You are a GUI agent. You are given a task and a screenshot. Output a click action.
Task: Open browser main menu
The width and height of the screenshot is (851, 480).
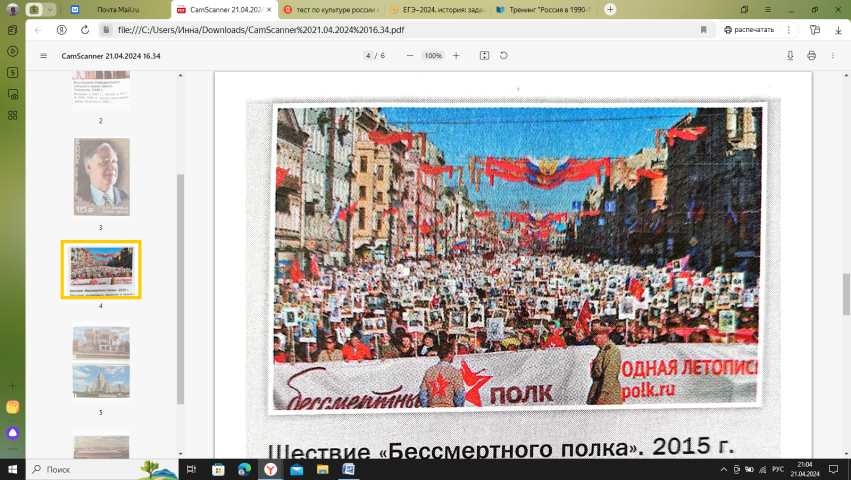point(767,9)
